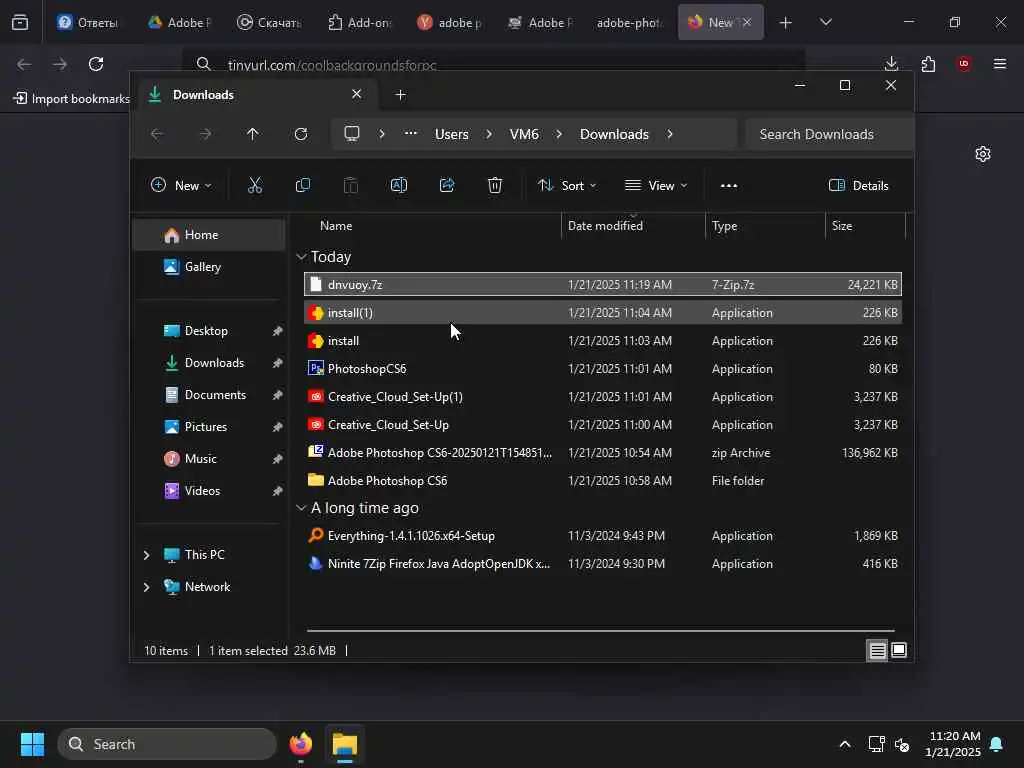Screen dimensions: 1024x768
Task: Switch to the adobe-phot Firefox tab
Action: click(x=630, y=22)
